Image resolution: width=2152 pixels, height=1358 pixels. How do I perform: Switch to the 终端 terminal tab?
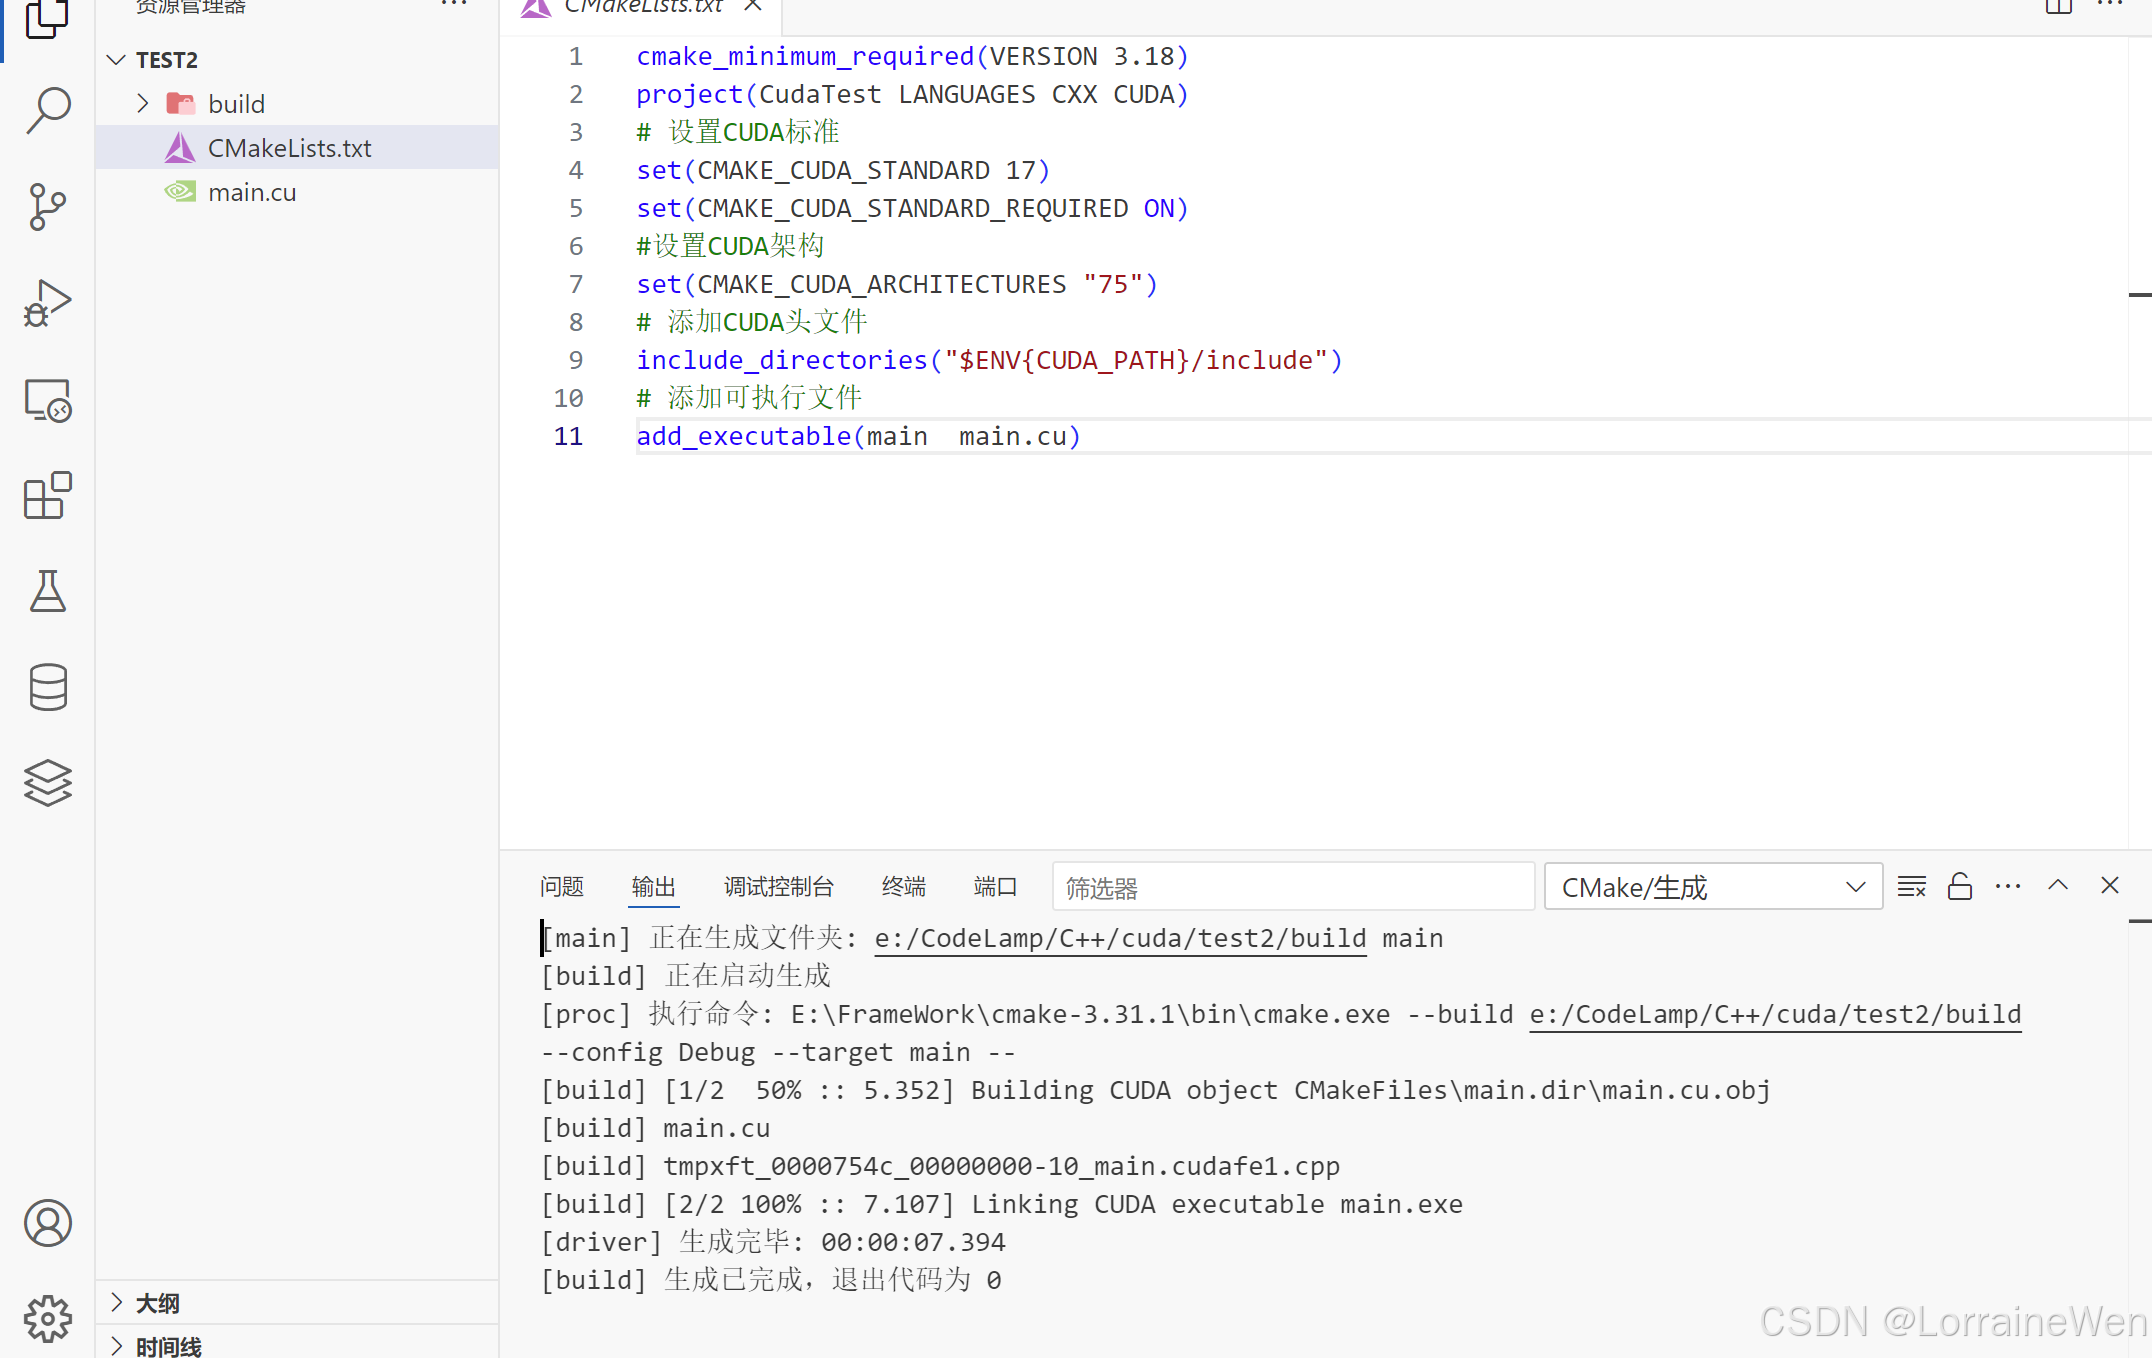tap(903, 887)
